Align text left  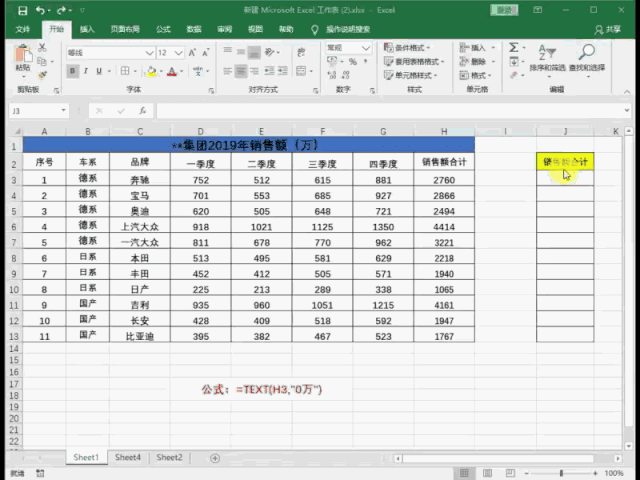[x=228, y=71]
